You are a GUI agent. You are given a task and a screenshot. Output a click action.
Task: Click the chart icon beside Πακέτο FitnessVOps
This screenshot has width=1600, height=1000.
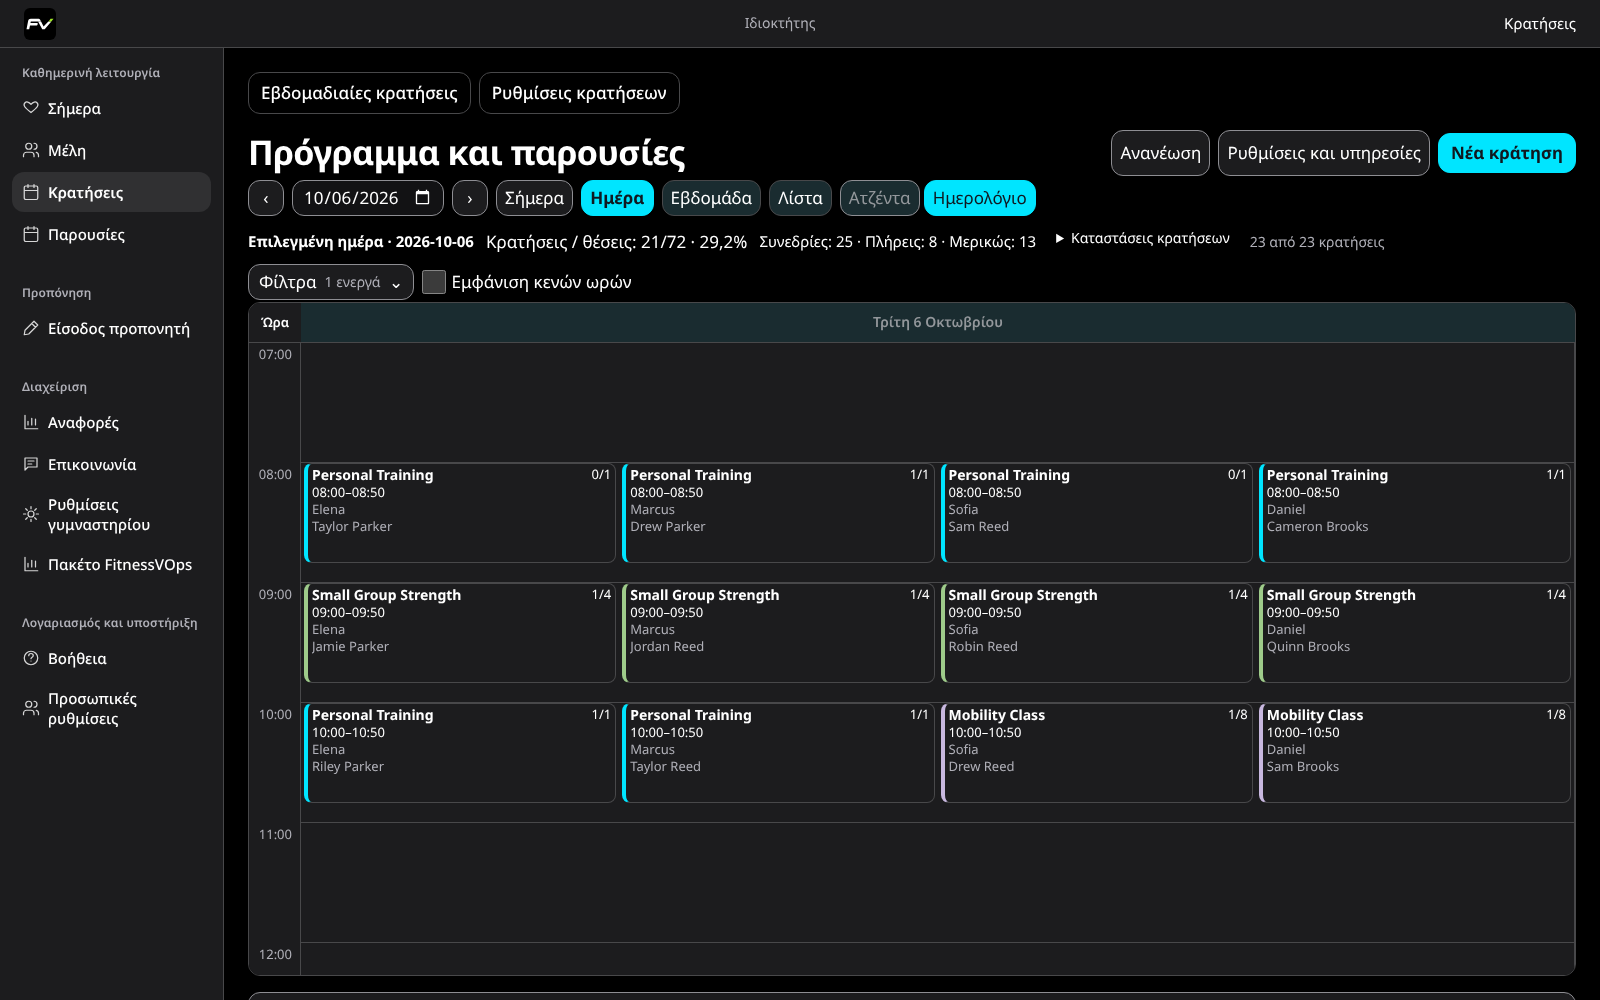31,564
